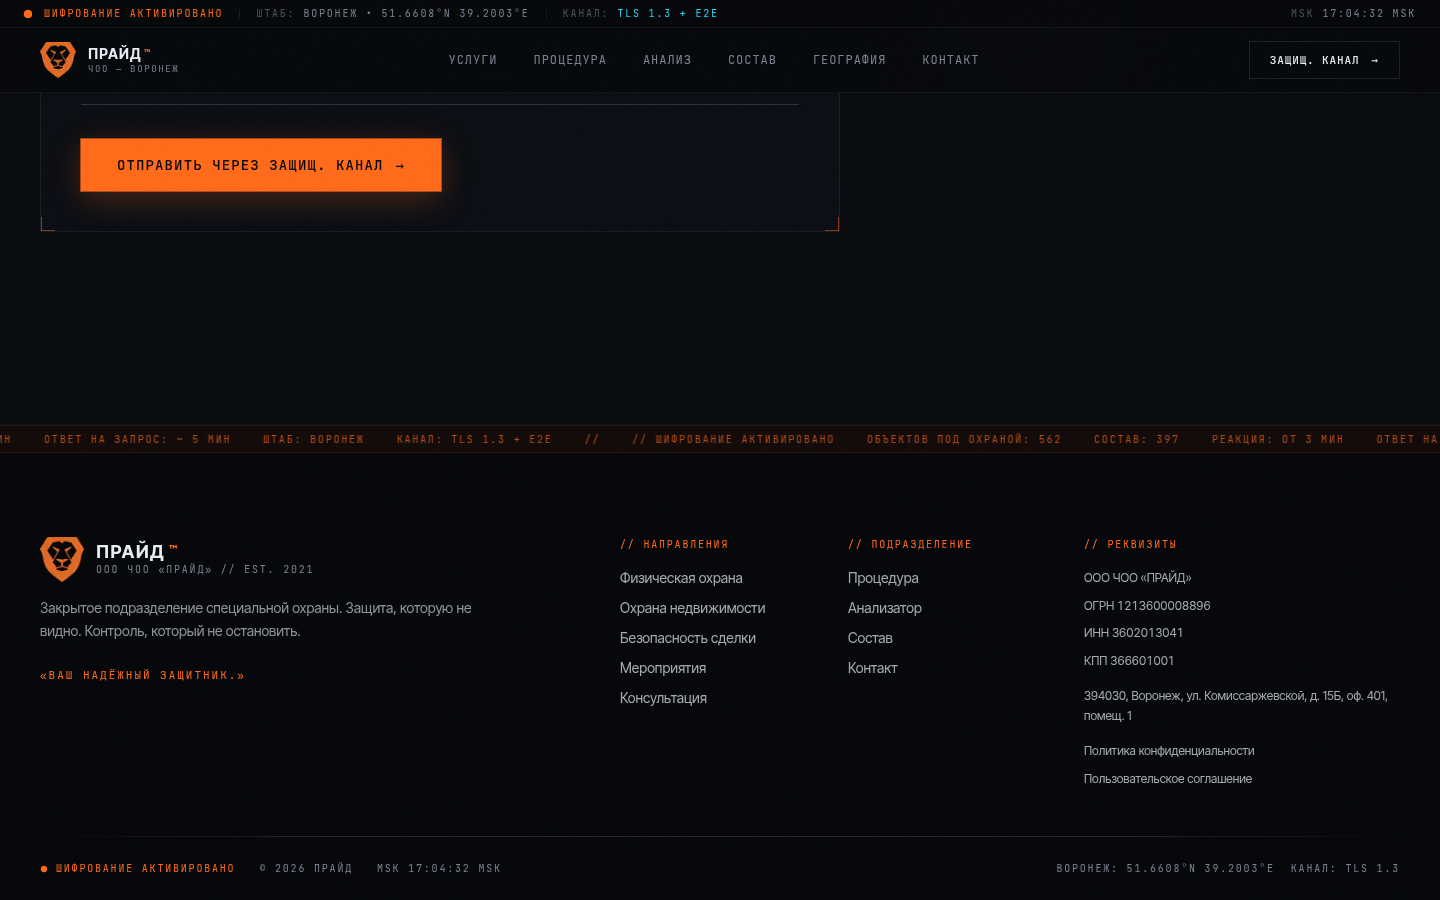Viewport: 1440px width, 900px height.
Task: Click the // ПОДРАЗДЕЛЕНИЕ column heading
Action: [x=910, y=545]
